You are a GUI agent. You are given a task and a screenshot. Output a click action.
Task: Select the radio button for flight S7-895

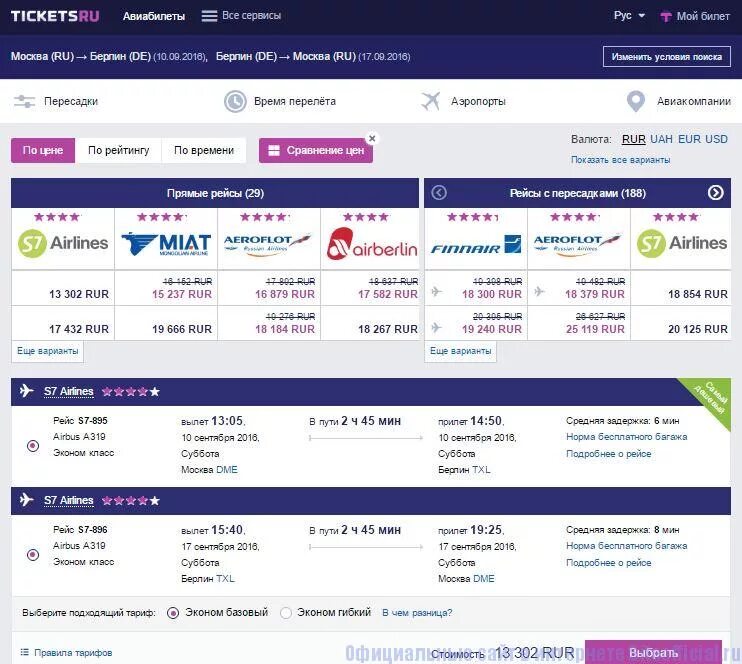33,445
